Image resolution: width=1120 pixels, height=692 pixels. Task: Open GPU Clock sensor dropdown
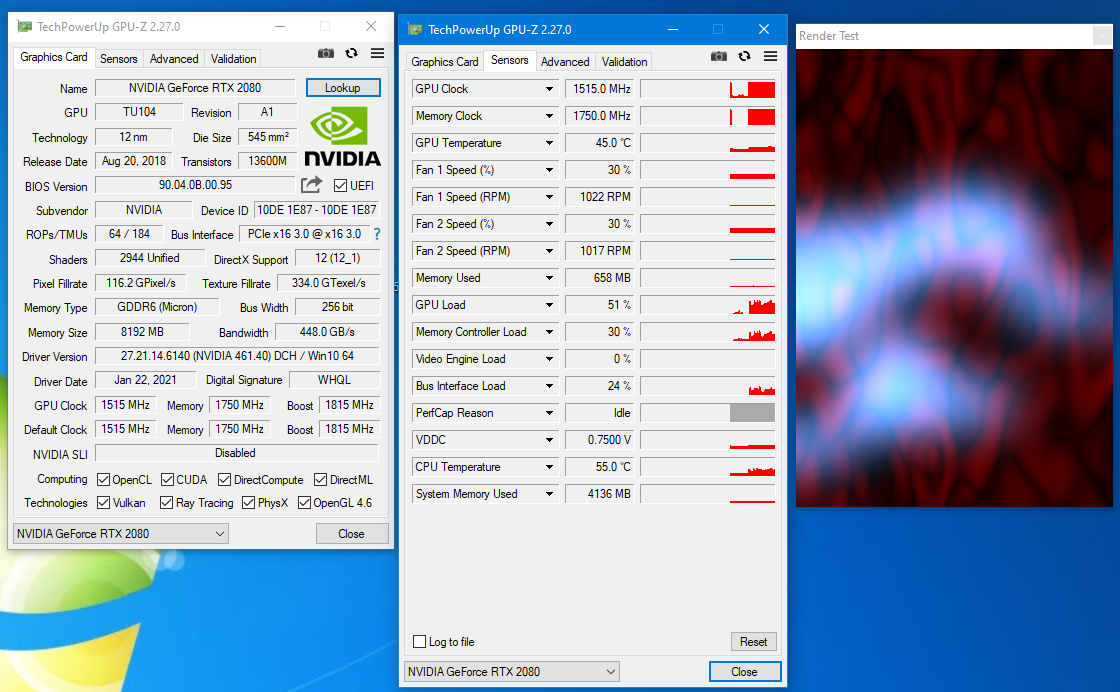coord(549,89)
